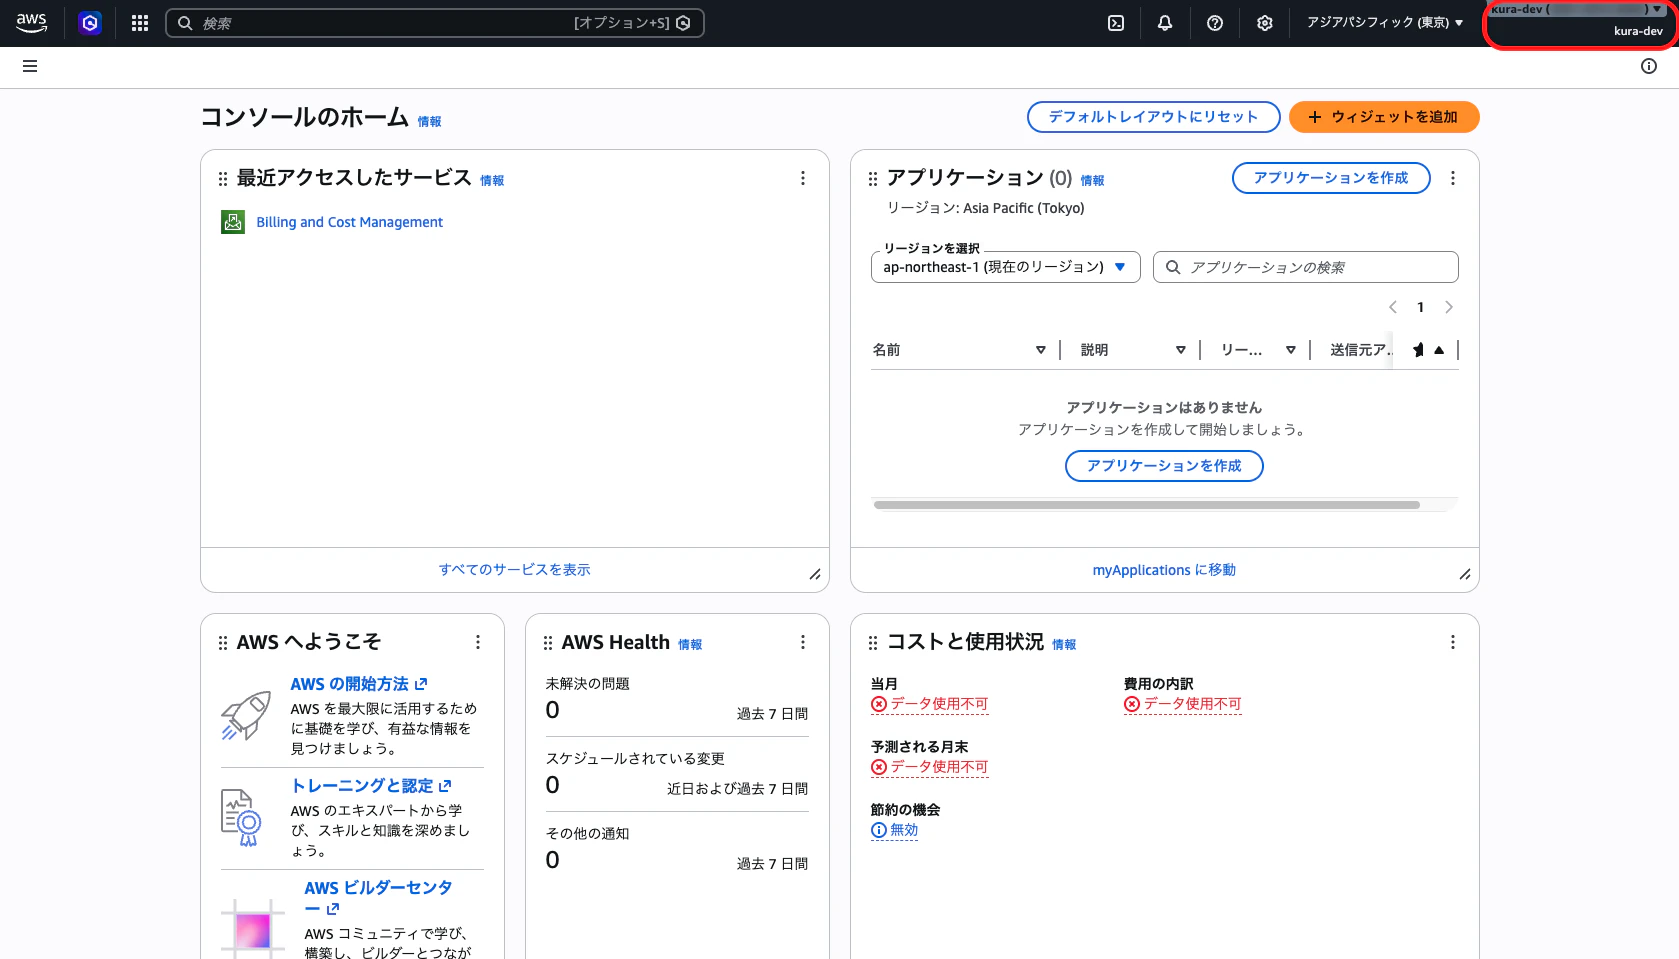The height and width of the screenshot is (959, 1679).
Task: Click the certificate icon beside トレーニングと認定
Action: (241, 817)
